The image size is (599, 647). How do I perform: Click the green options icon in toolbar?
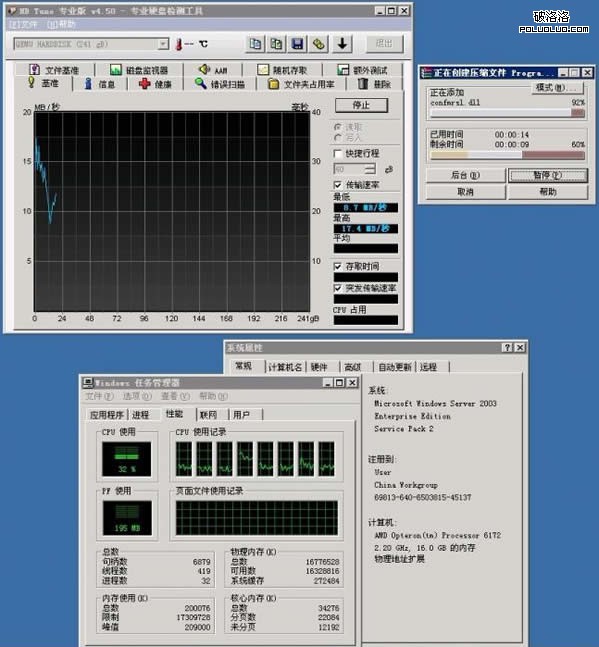pos(318,44)
